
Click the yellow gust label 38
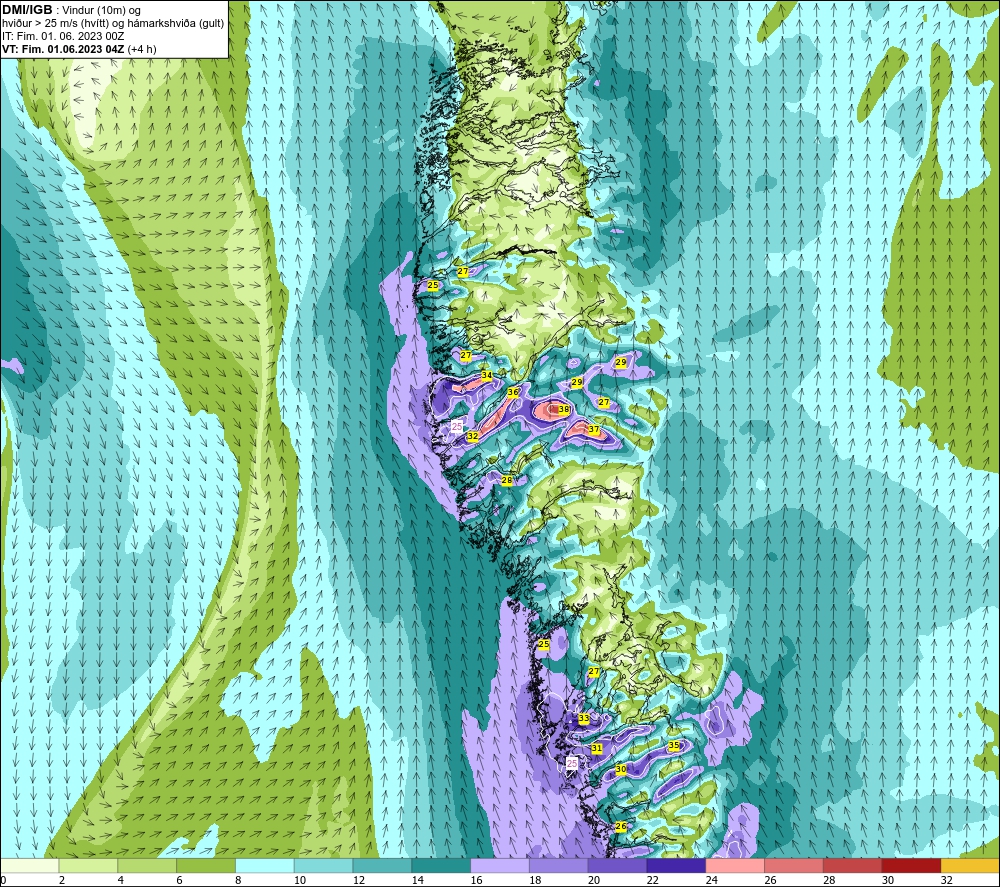coord(564,409)
